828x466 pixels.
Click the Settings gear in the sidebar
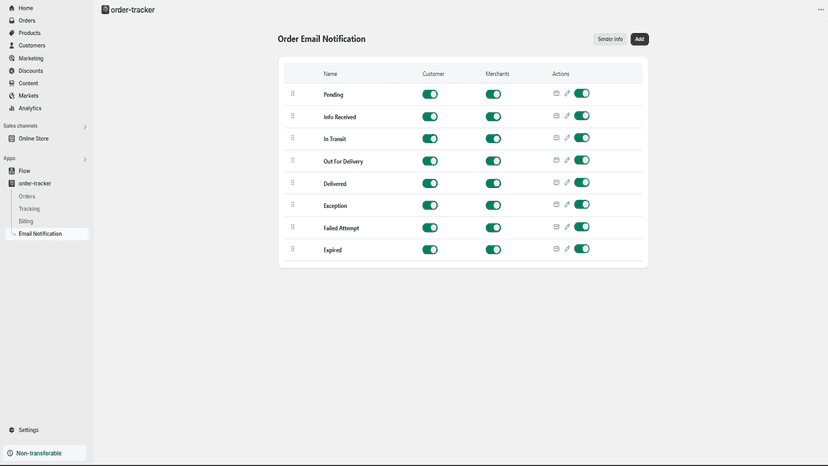click(x=12, y=430)
